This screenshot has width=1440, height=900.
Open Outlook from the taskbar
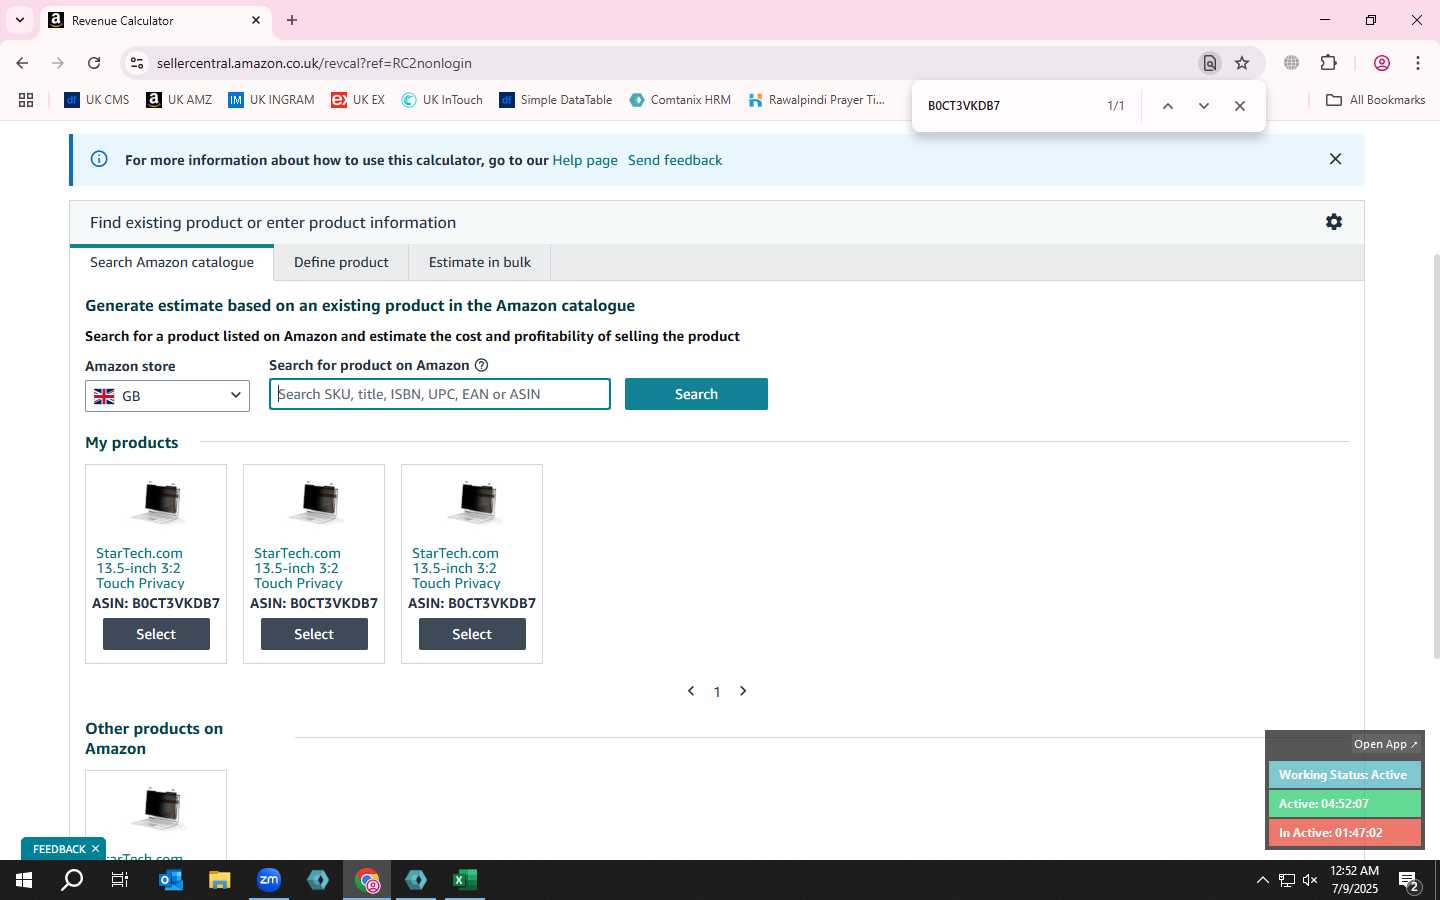click(171, 880)
